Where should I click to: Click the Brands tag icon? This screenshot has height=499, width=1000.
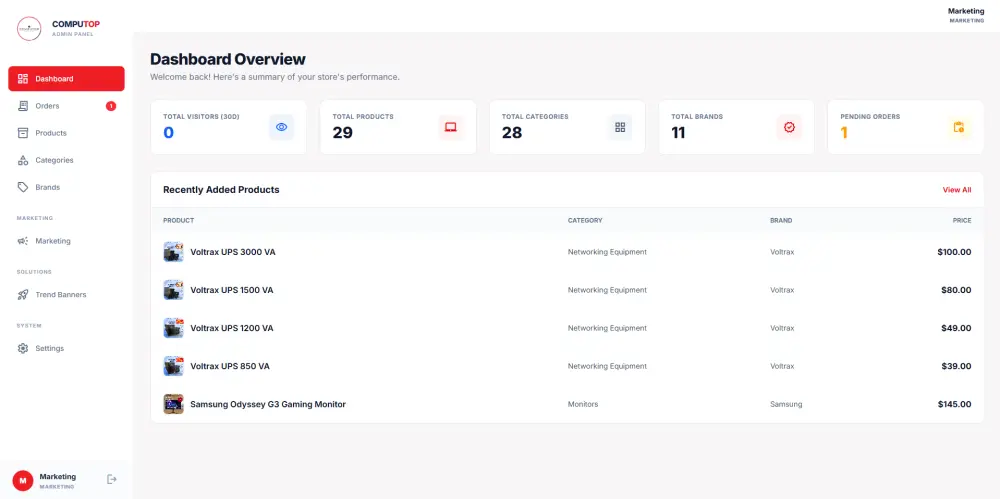23,187
